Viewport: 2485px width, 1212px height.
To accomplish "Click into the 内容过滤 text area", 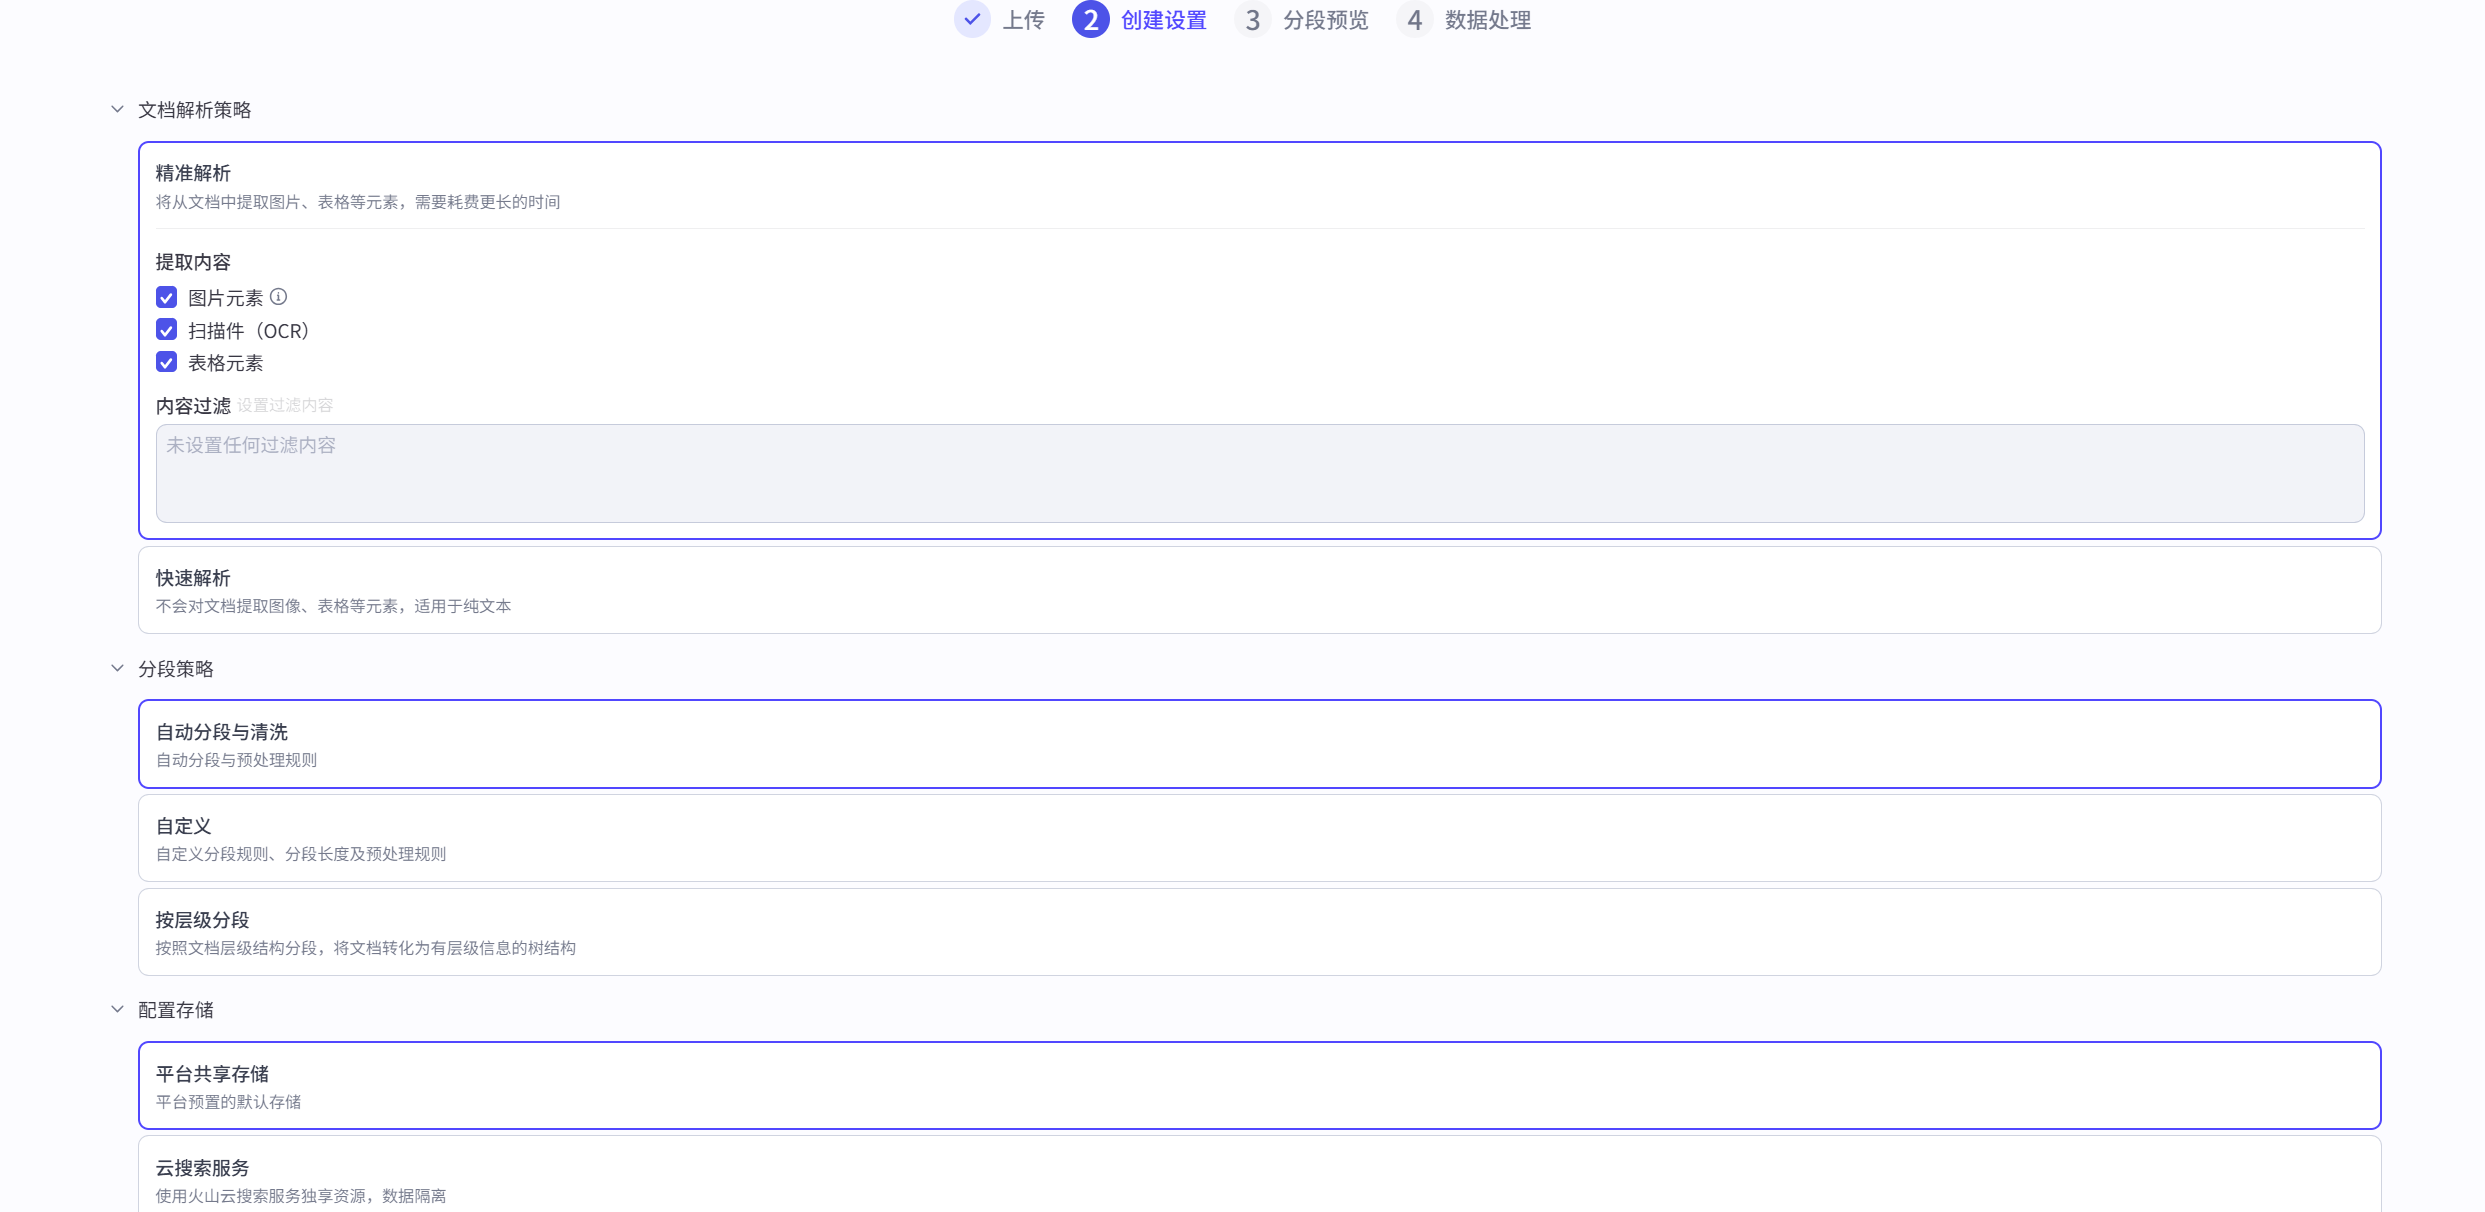I will click(x=1259, y=473).
